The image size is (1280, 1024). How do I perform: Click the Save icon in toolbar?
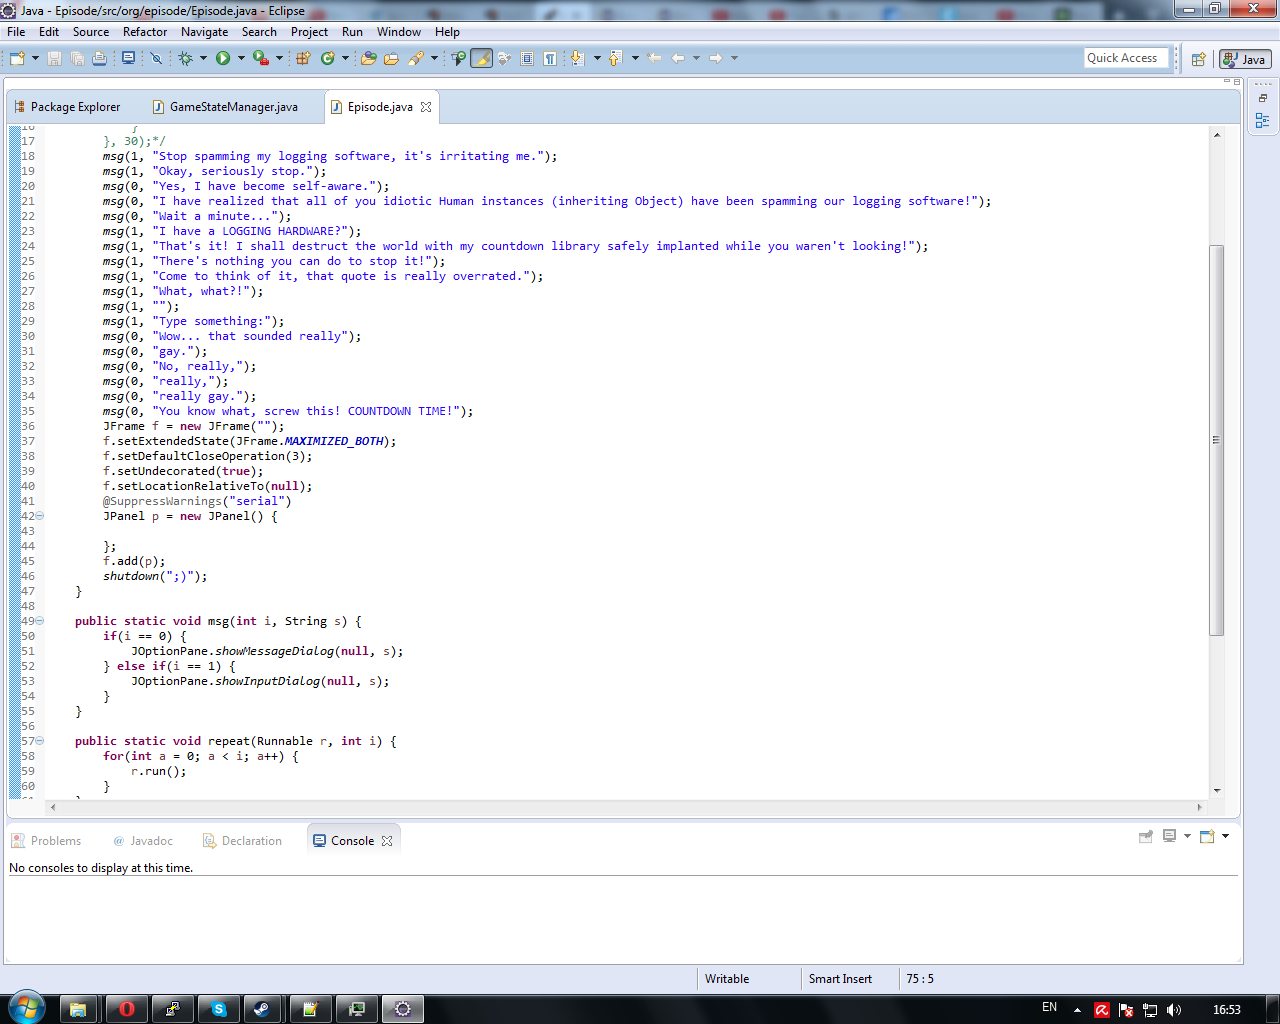click(54, 58)
